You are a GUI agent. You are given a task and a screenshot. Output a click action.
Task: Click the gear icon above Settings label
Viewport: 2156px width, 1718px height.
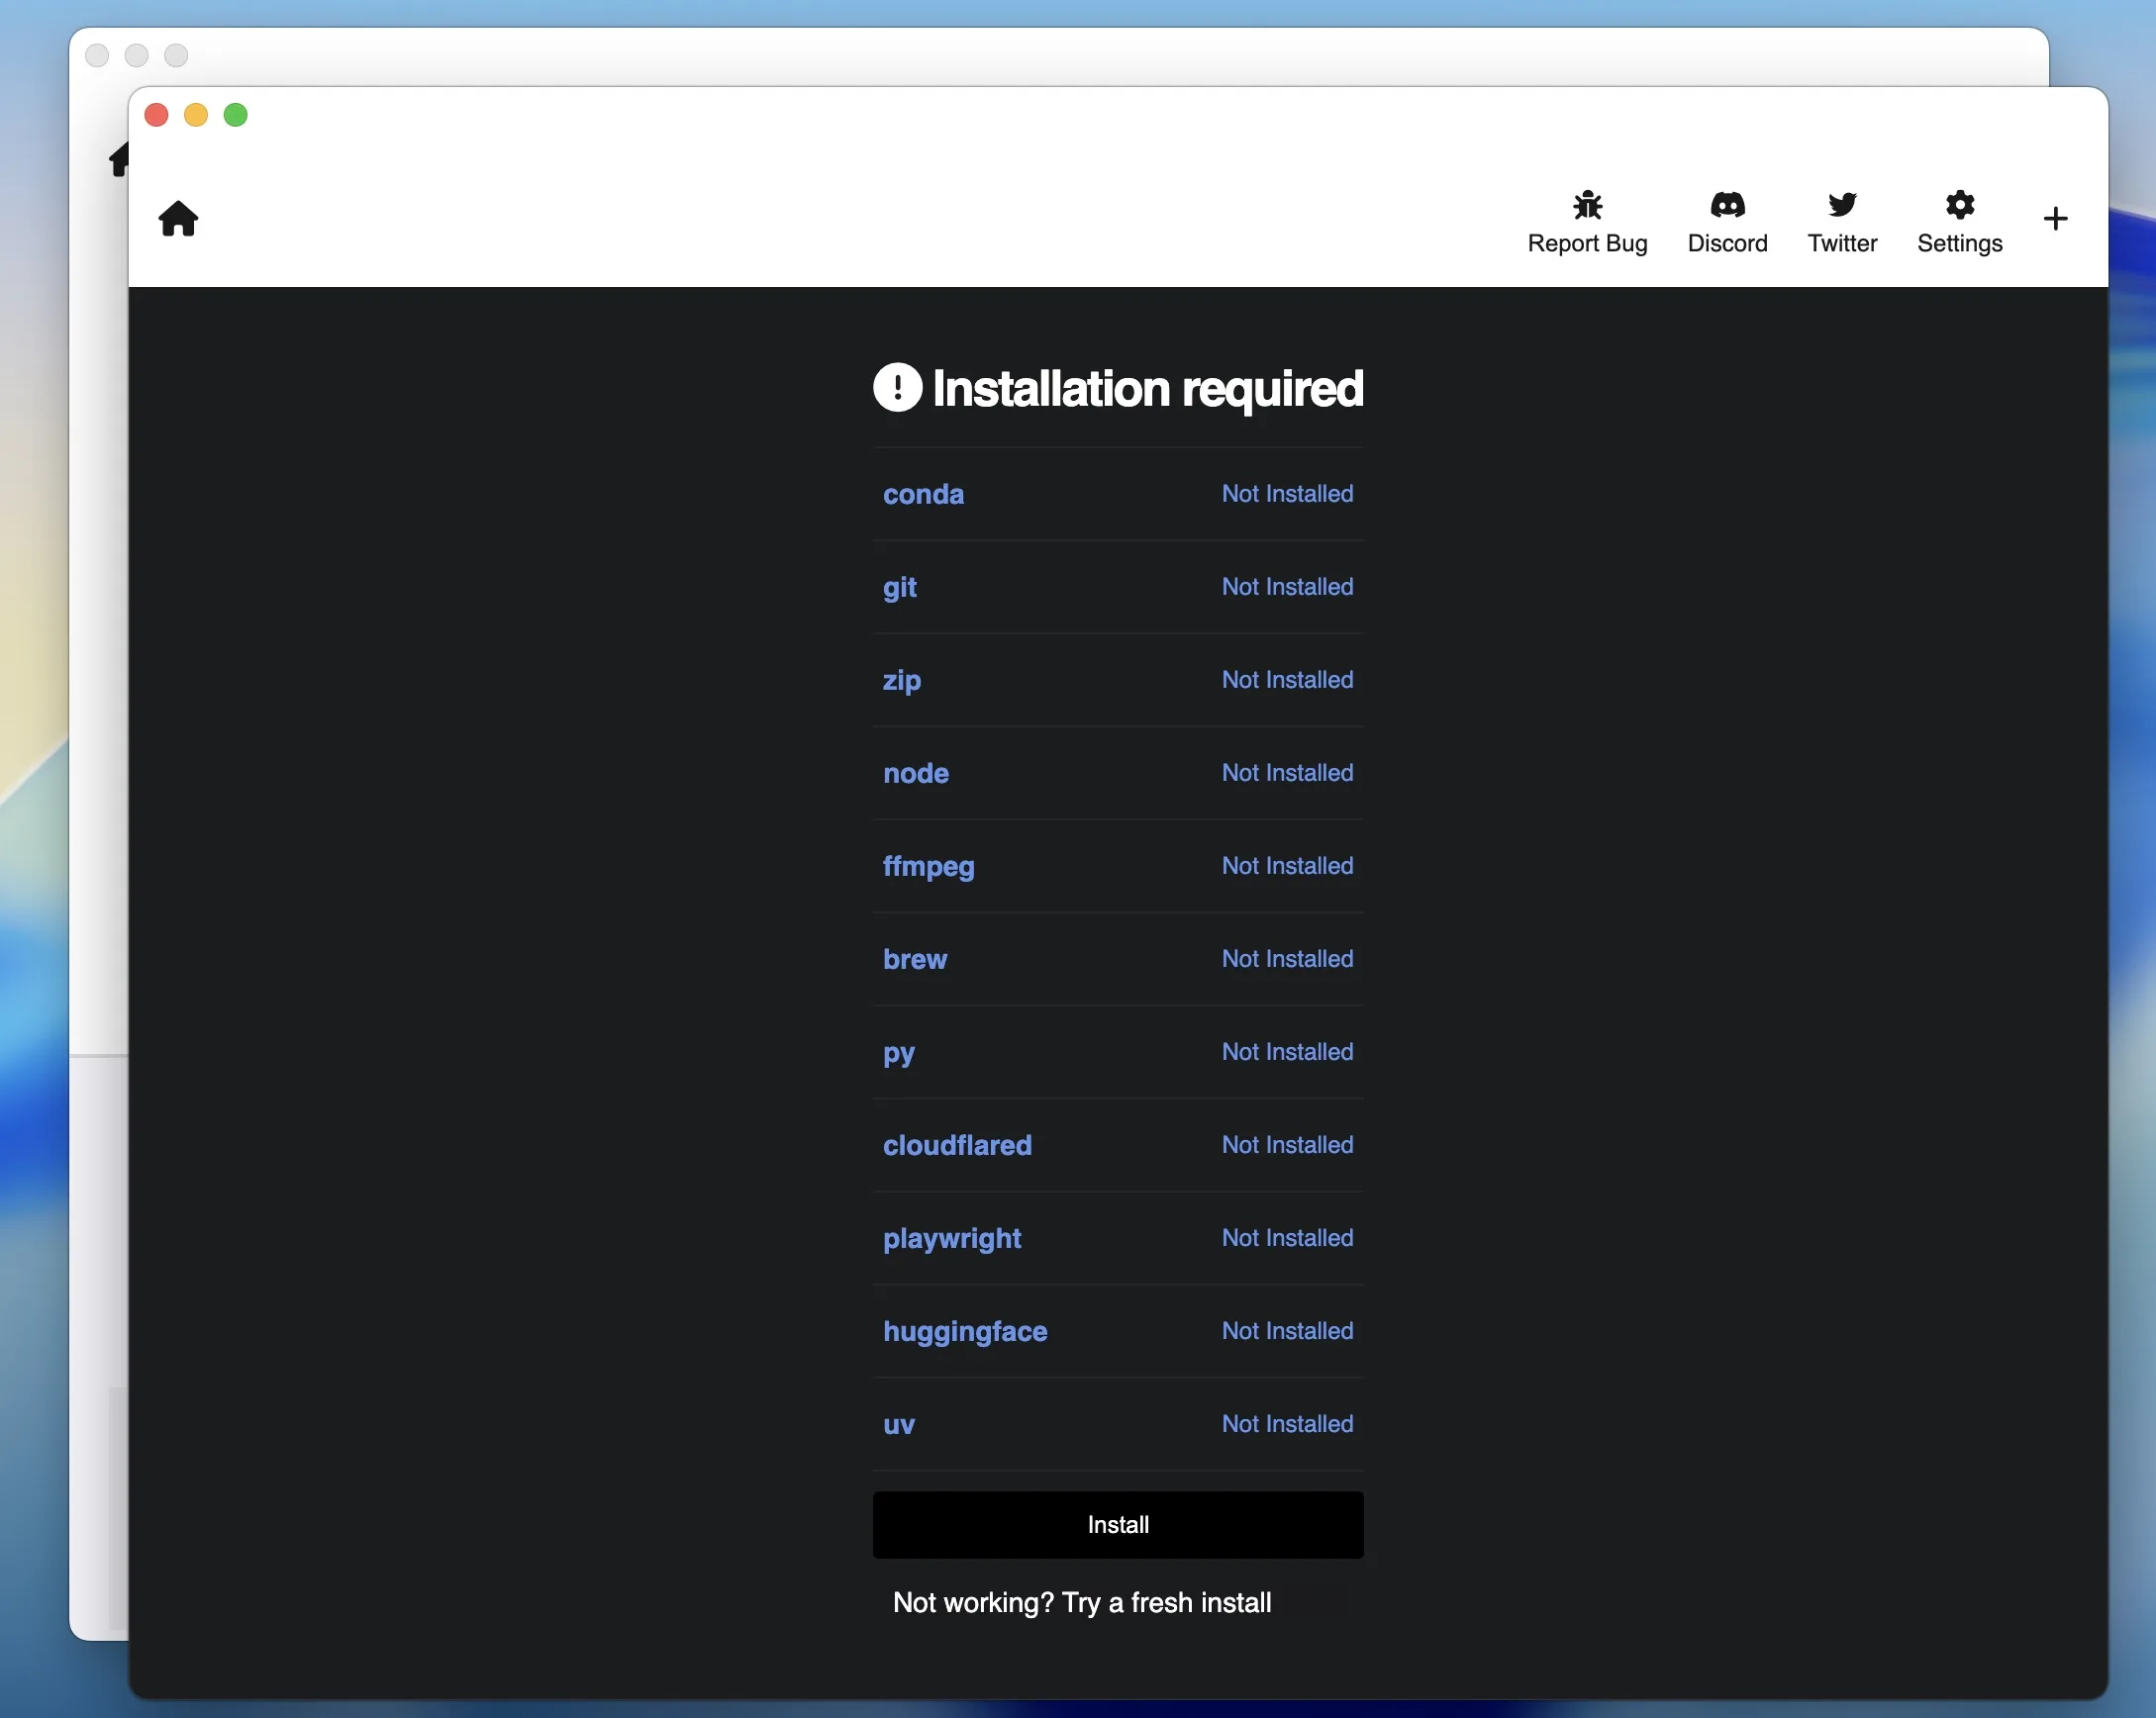point(1958,203)
